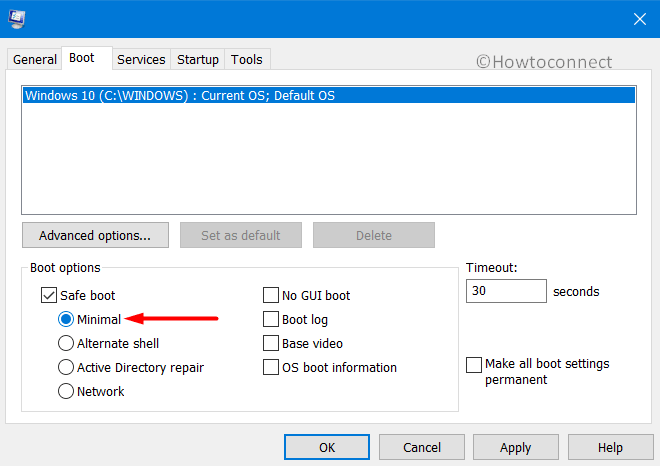The width and height of the screenshot is (660, 466).
Task: Switch to the General tab
Action: [x=35, y=59]
